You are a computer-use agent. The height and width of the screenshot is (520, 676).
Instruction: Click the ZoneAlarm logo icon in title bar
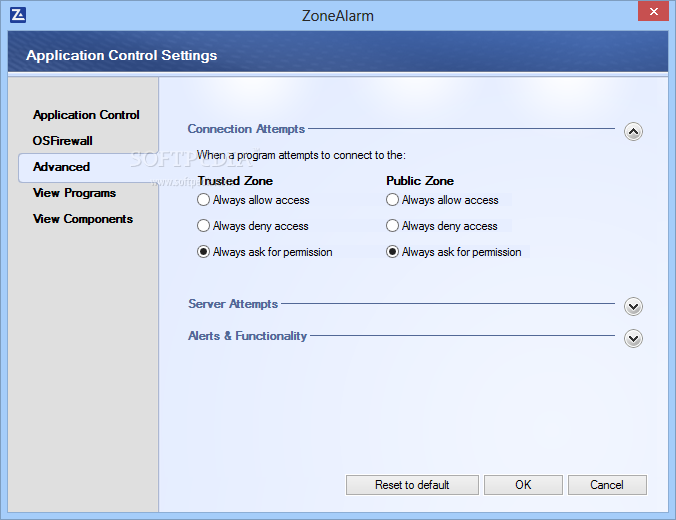pos(18,15)
